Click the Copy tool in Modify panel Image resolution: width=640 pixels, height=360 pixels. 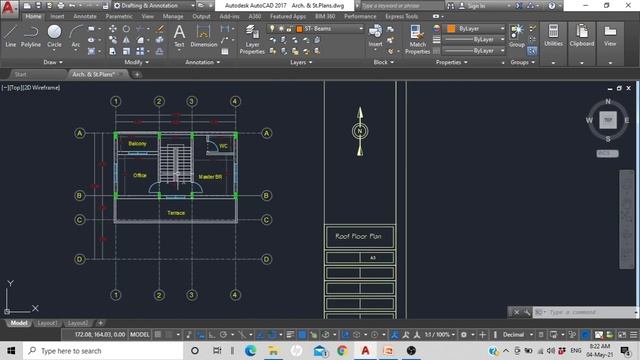113,40
